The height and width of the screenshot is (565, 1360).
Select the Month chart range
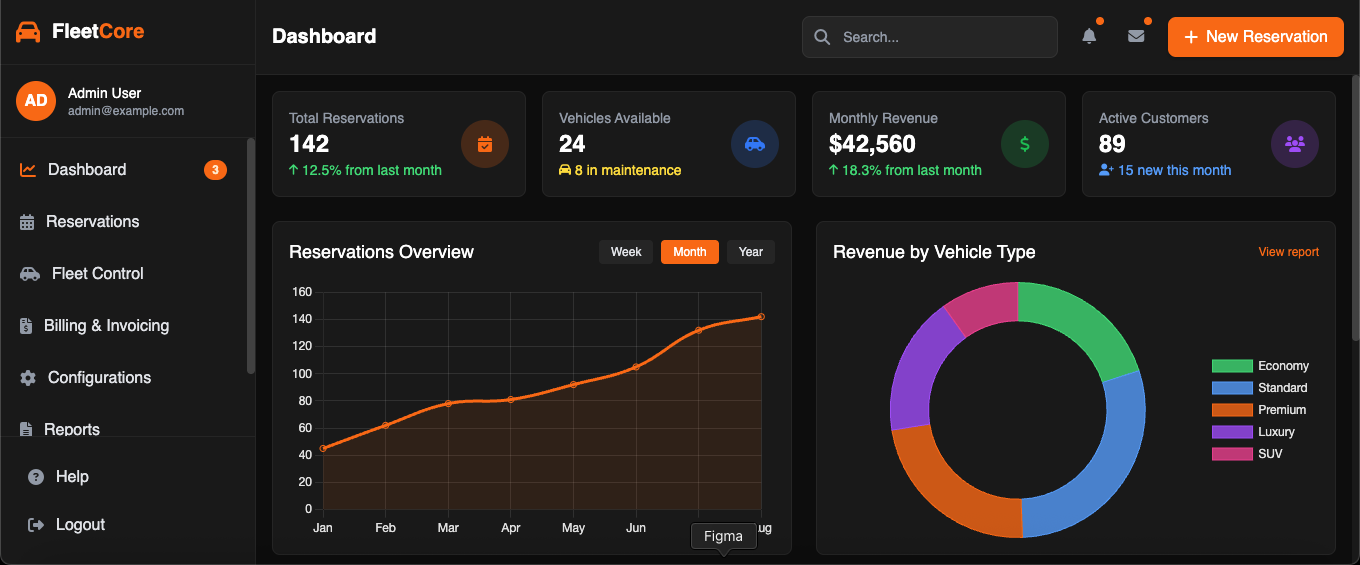[690, 252]
